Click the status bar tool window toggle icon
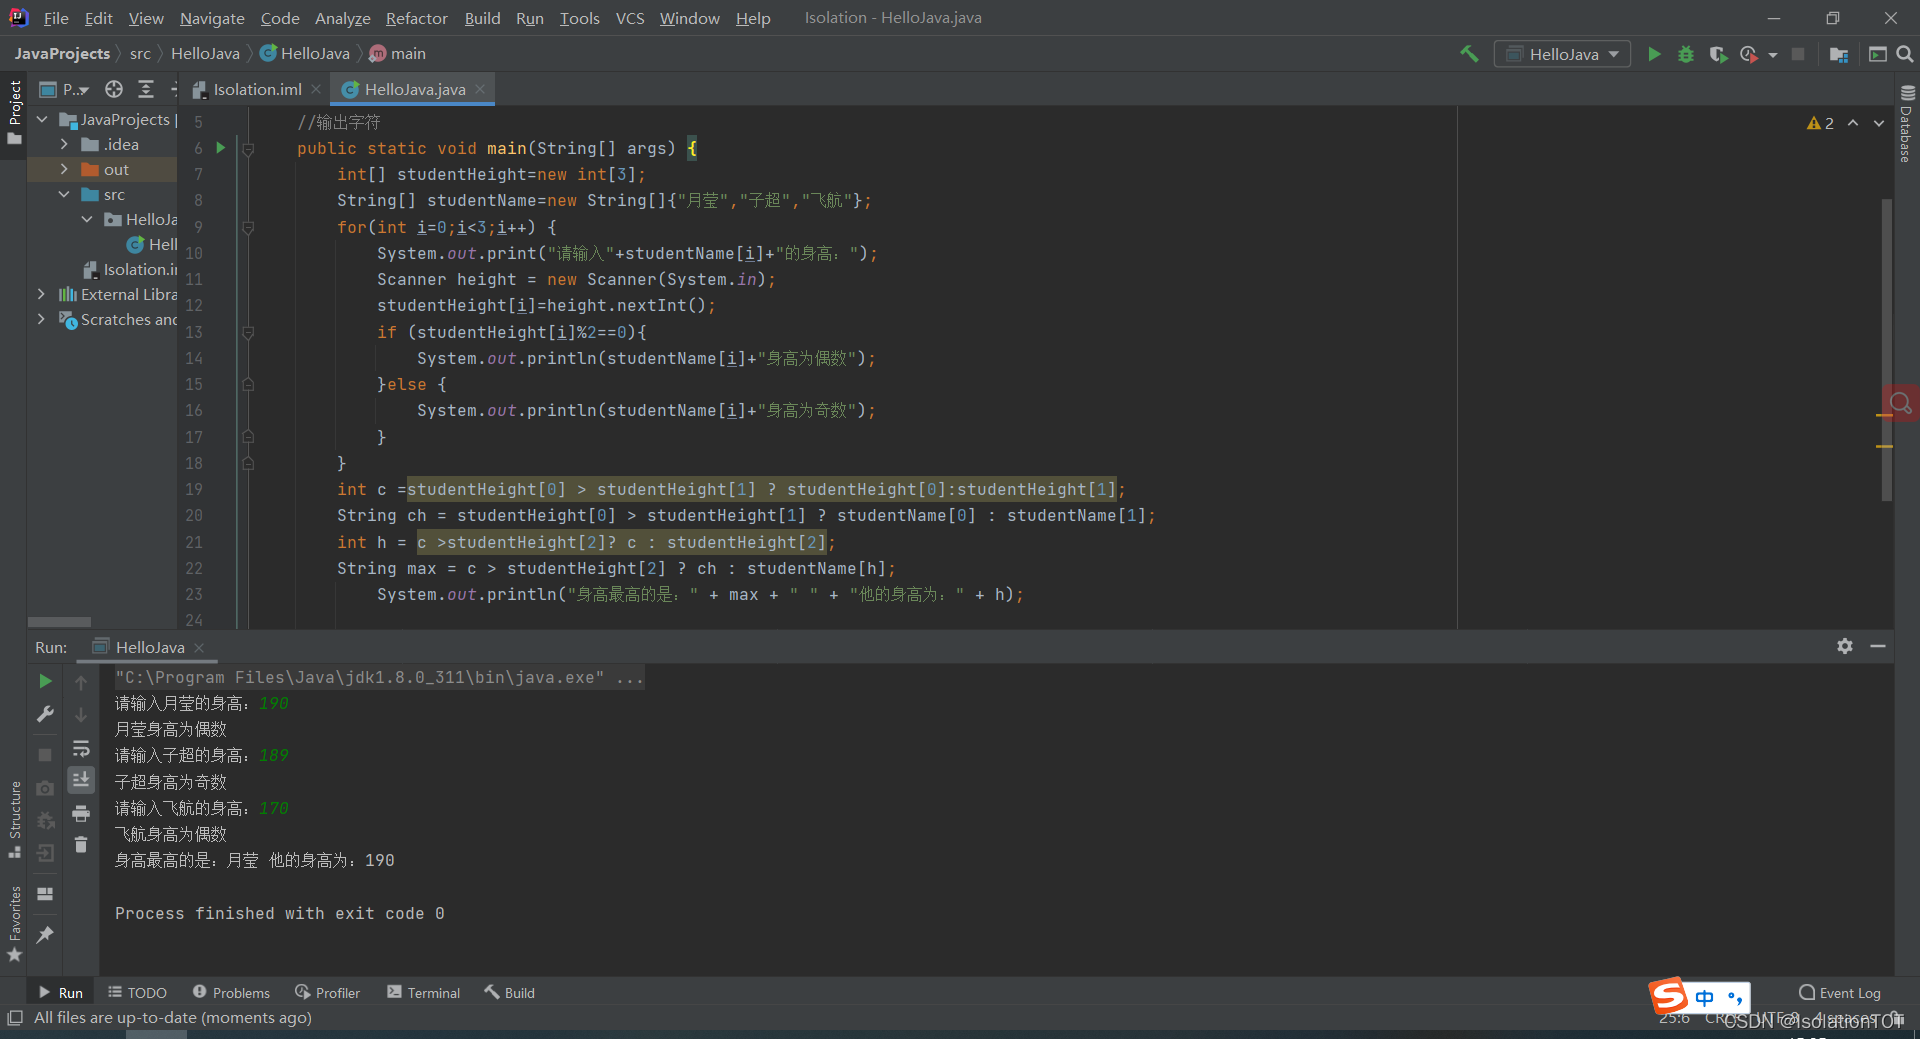Screen dimensions: 1920x1039 point(14,1017)
